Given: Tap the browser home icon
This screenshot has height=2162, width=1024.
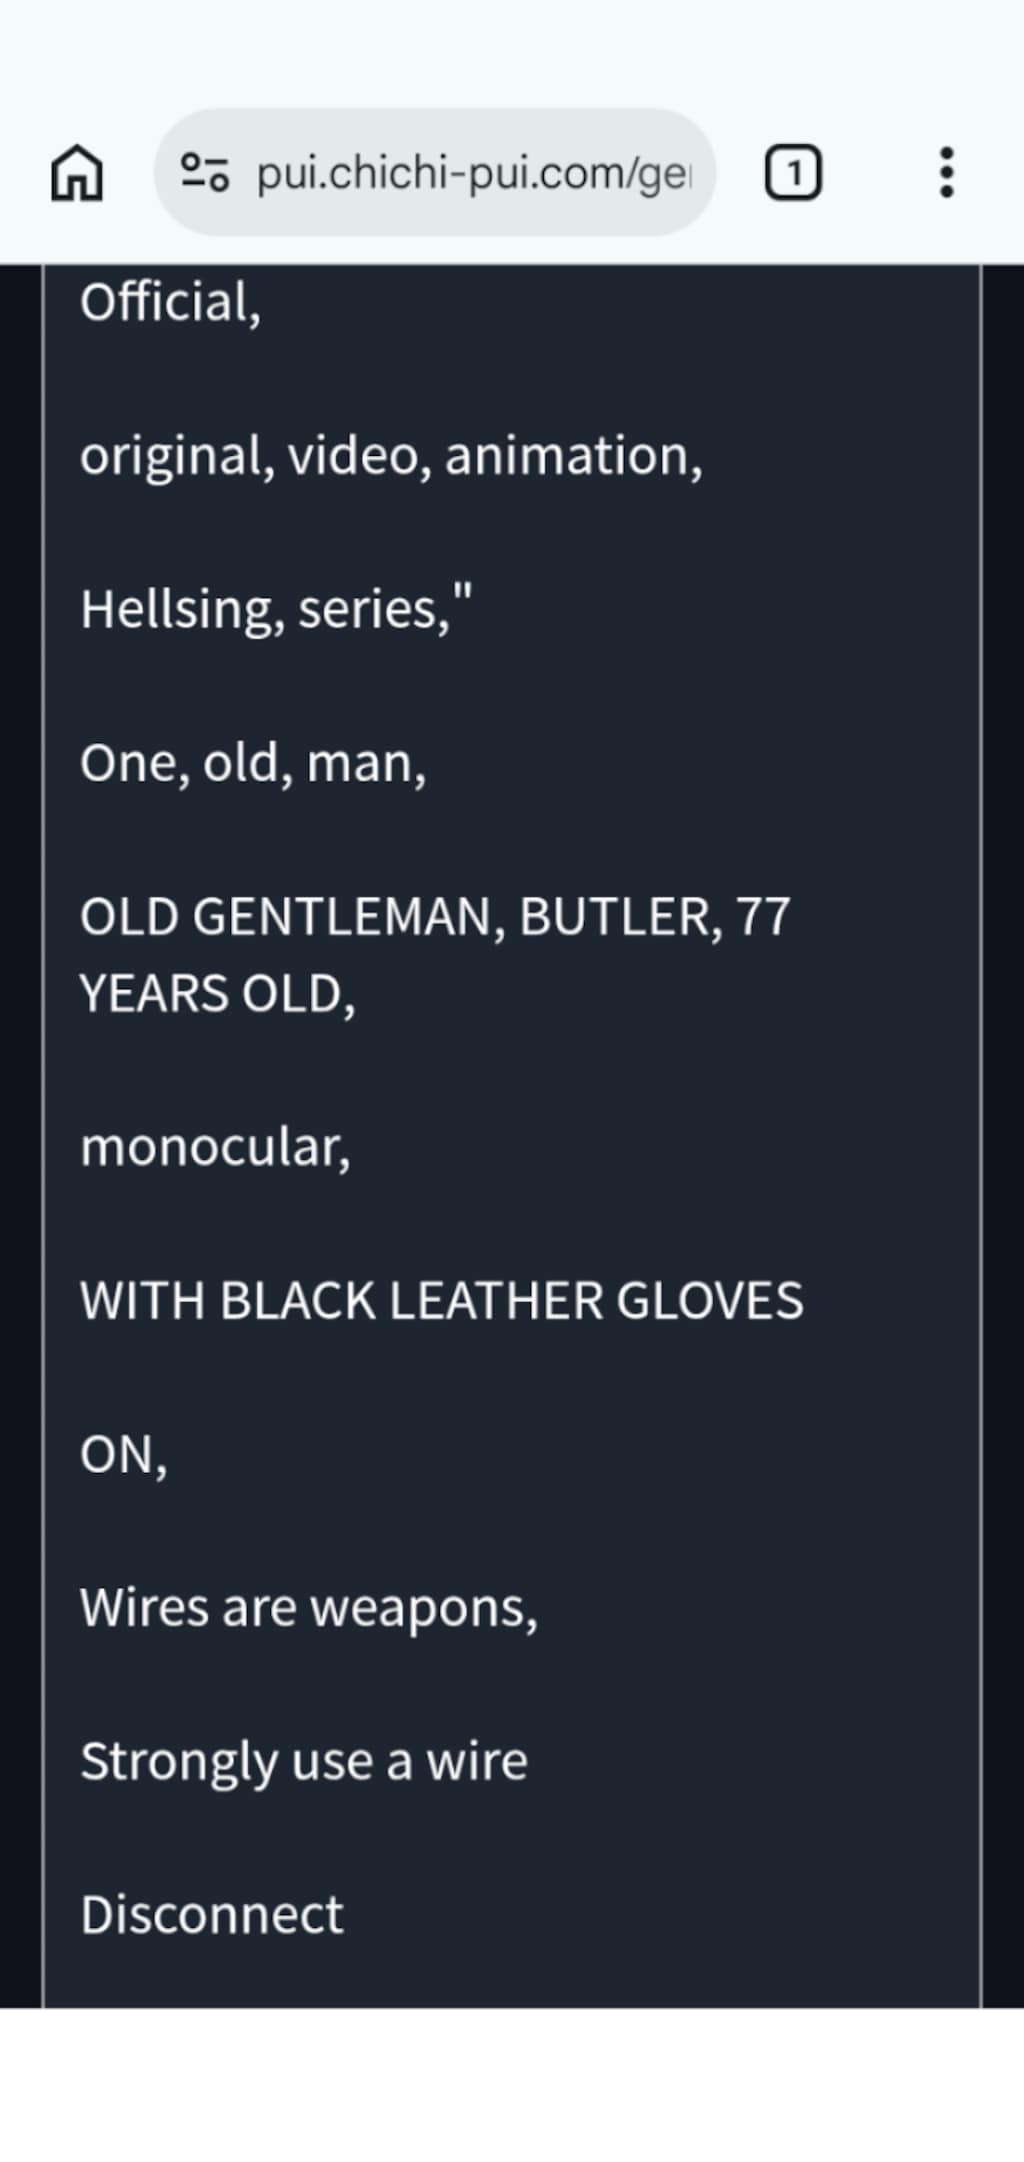Looking at the screenshot, I should click(x=77, y=173).
